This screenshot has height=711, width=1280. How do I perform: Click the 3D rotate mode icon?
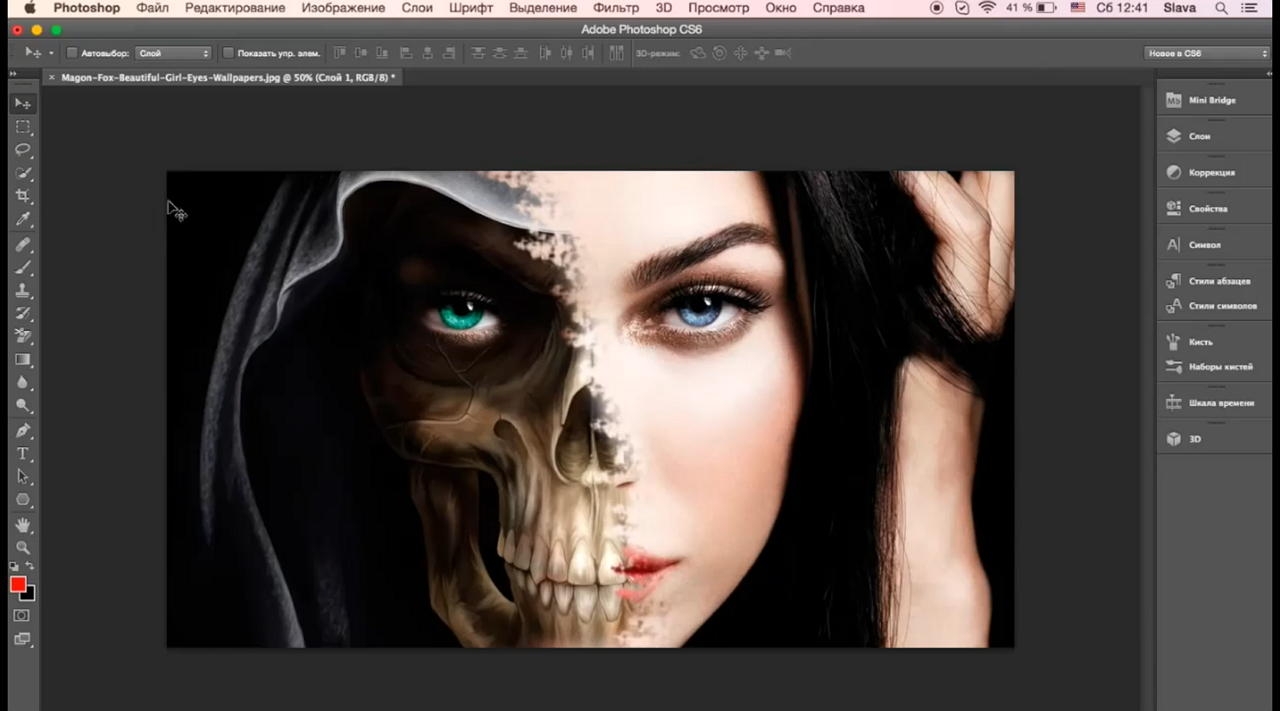697,53
